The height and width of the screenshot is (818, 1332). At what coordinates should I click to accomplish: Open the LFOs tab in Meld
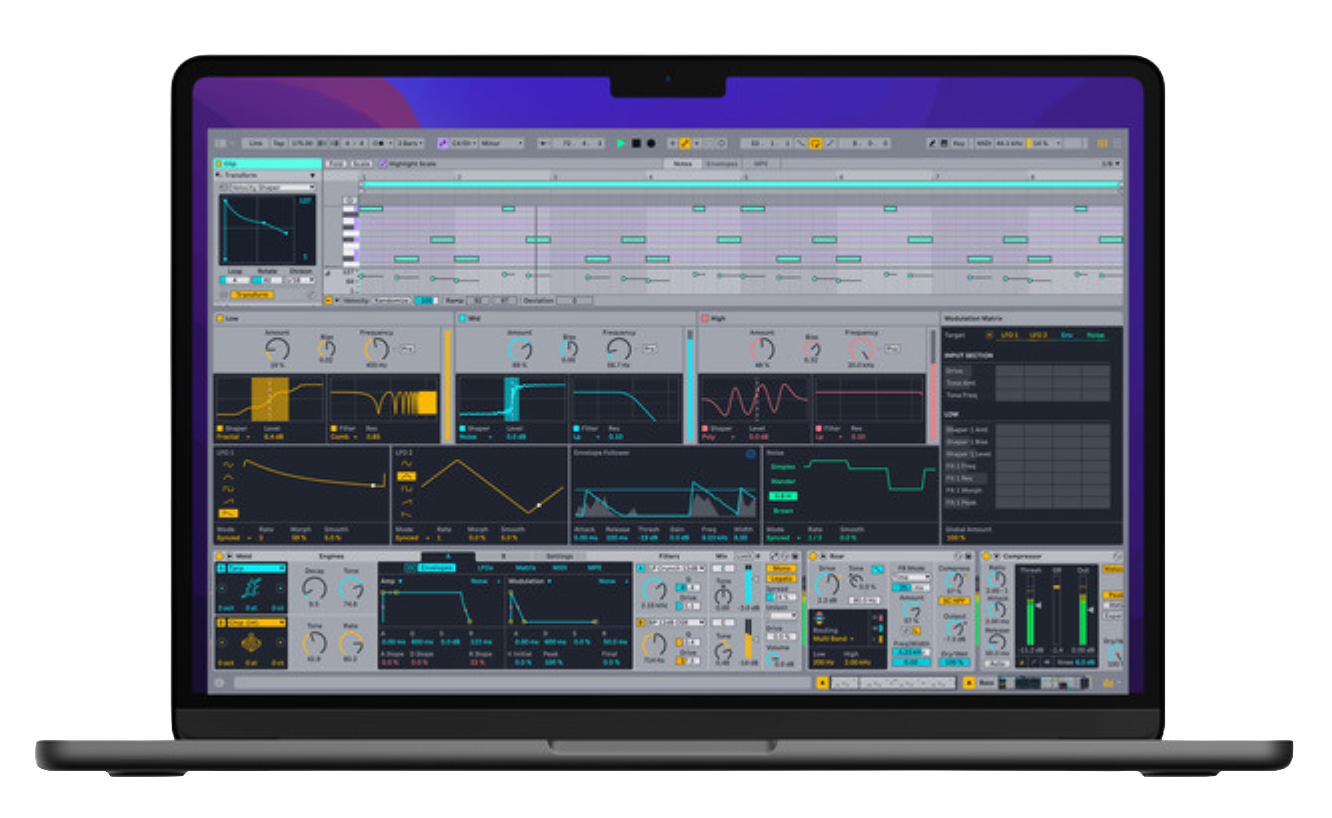point(486,567)
